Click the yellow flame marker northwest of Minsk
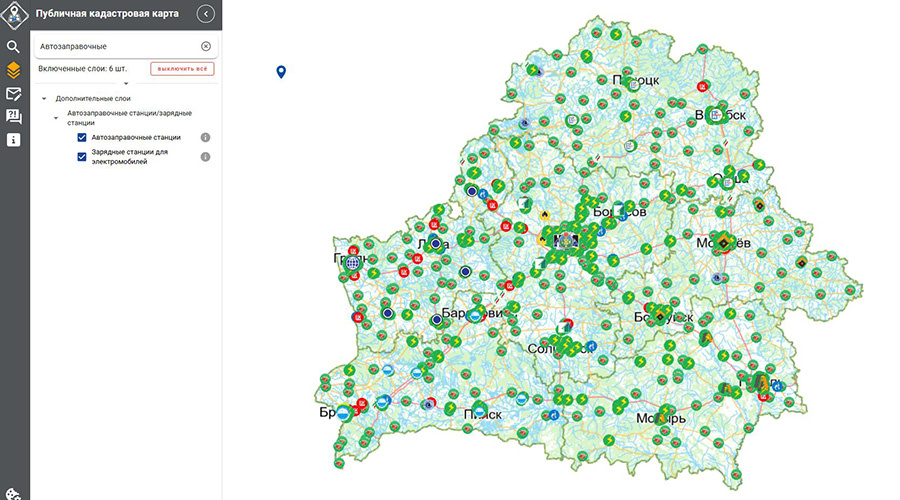900x500 pixels. pyautogui.click(x=544, y=216)
